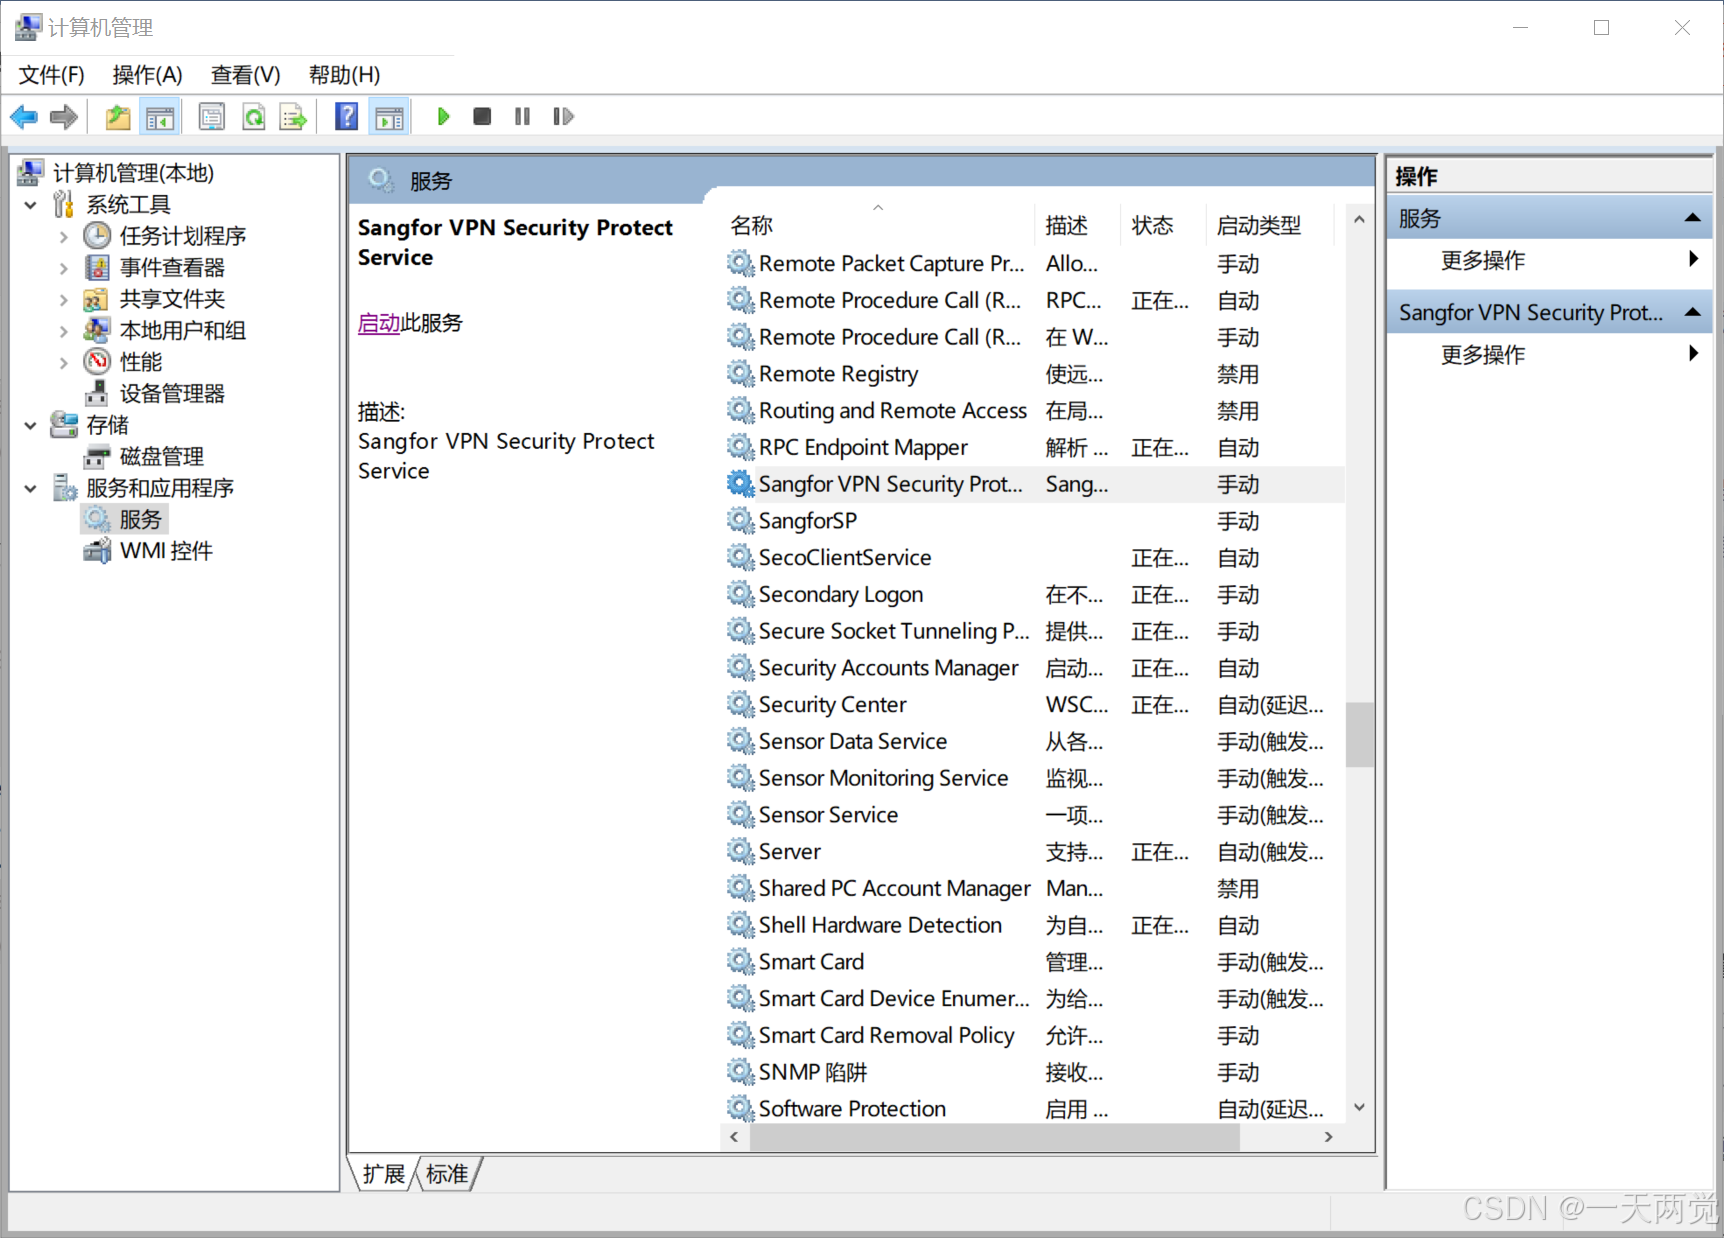Select 任务计划程序 in the tree
The width and height of the screenshot is (1724, 1238).
pyautogui.click(x=183, y=236)
